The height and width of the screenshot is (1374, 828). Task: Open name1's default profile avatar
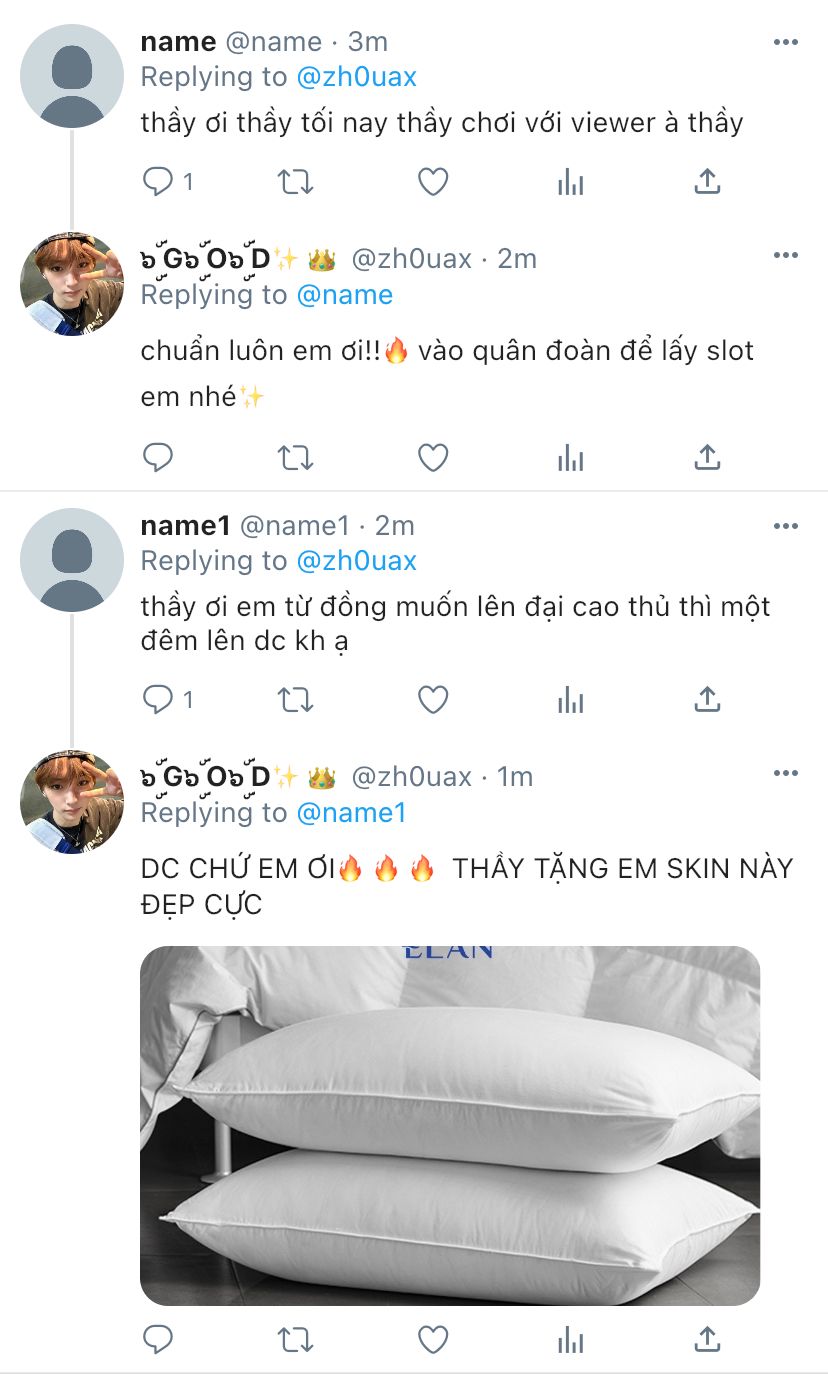[72, 560]
